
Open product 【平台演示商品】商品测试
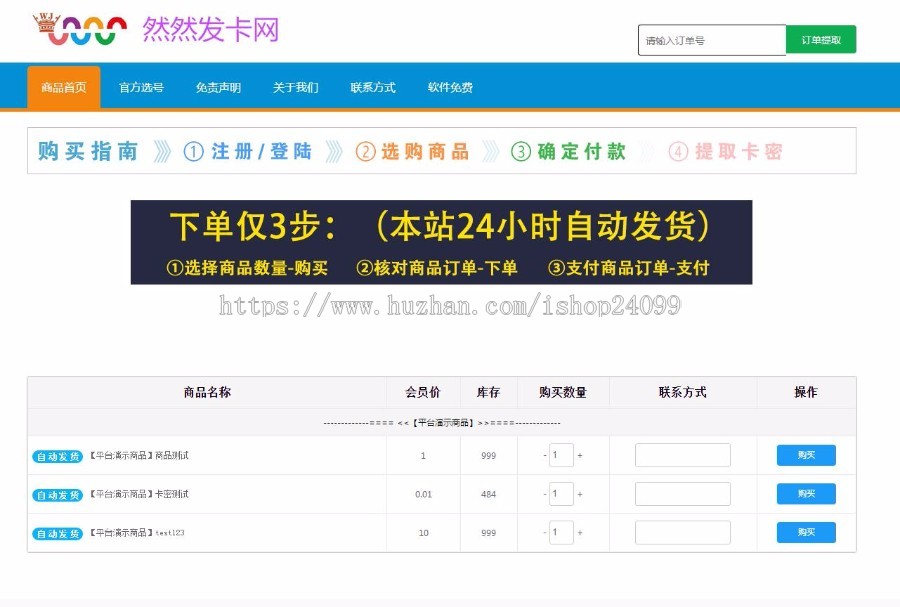click(138, 456)
